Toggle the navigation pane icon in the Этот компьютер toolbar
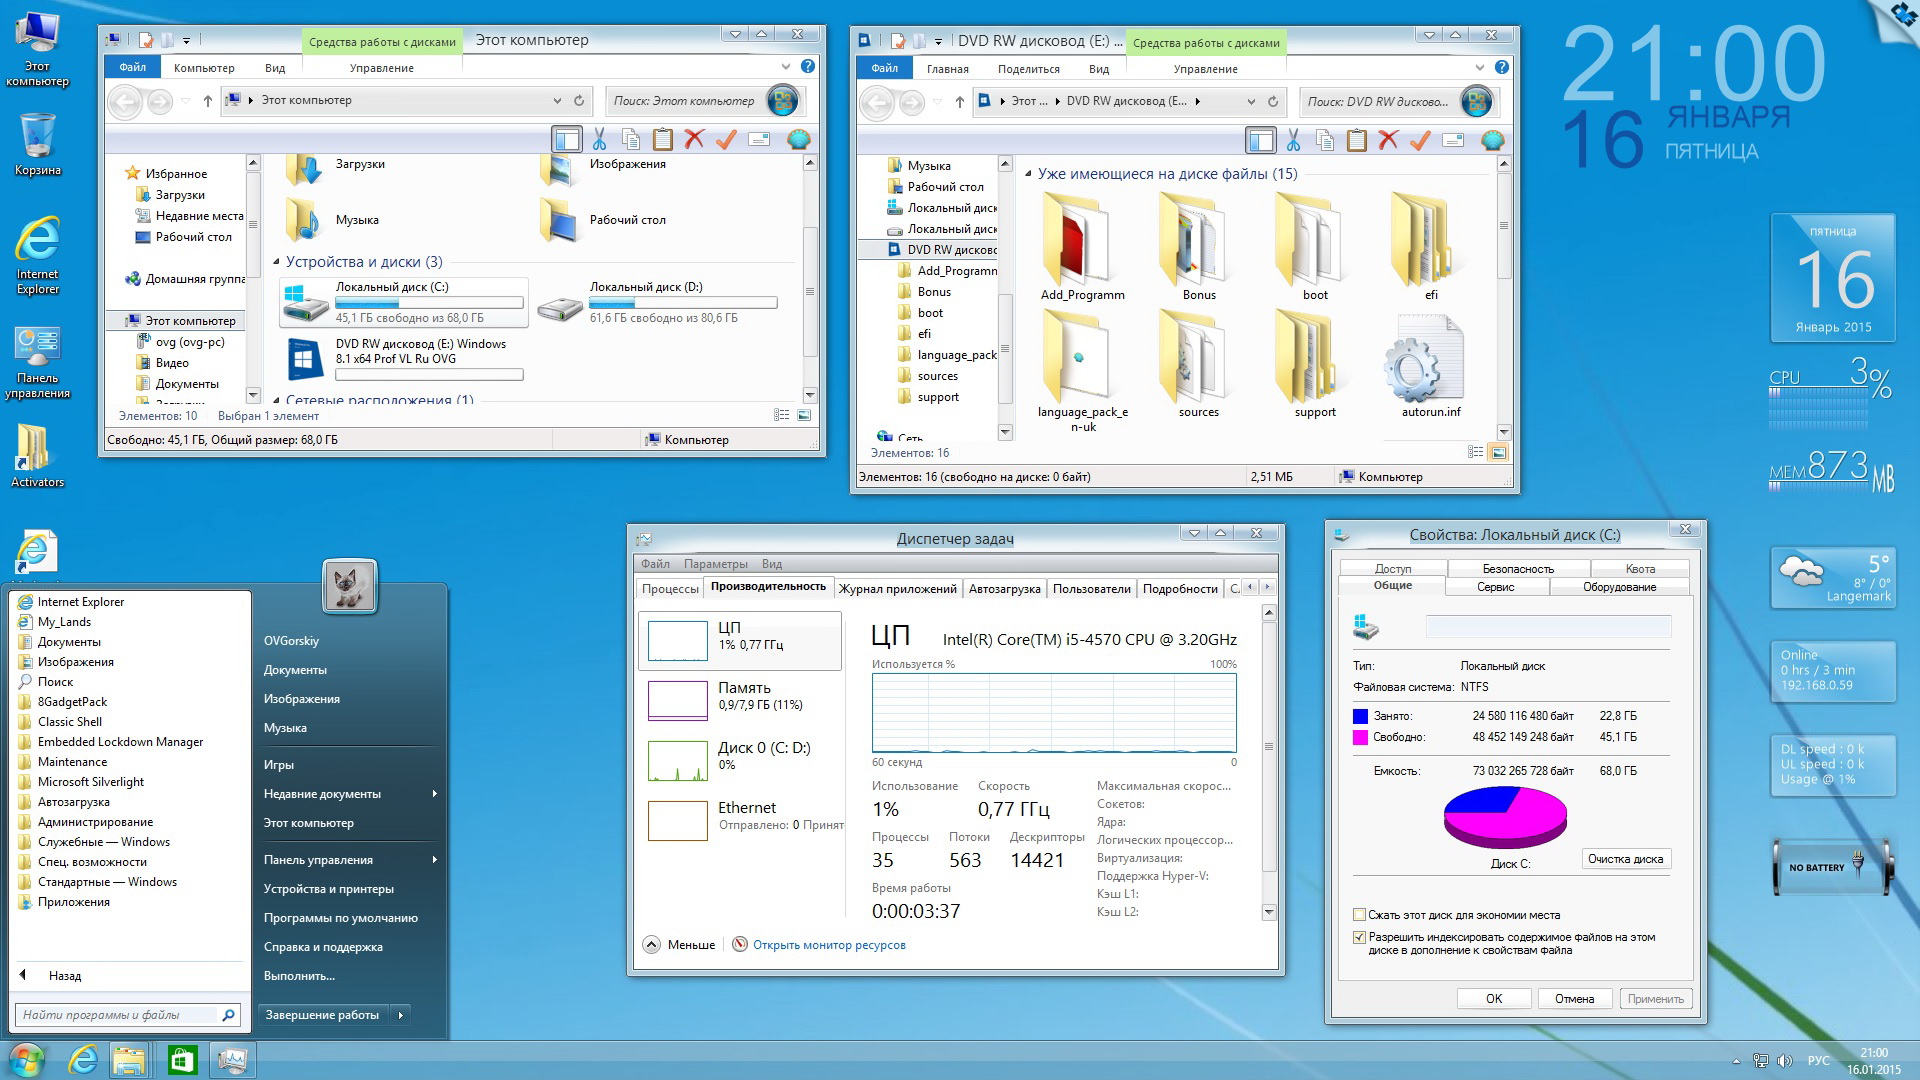This screenshot has width=1920, height=1080. click(566, 140)
